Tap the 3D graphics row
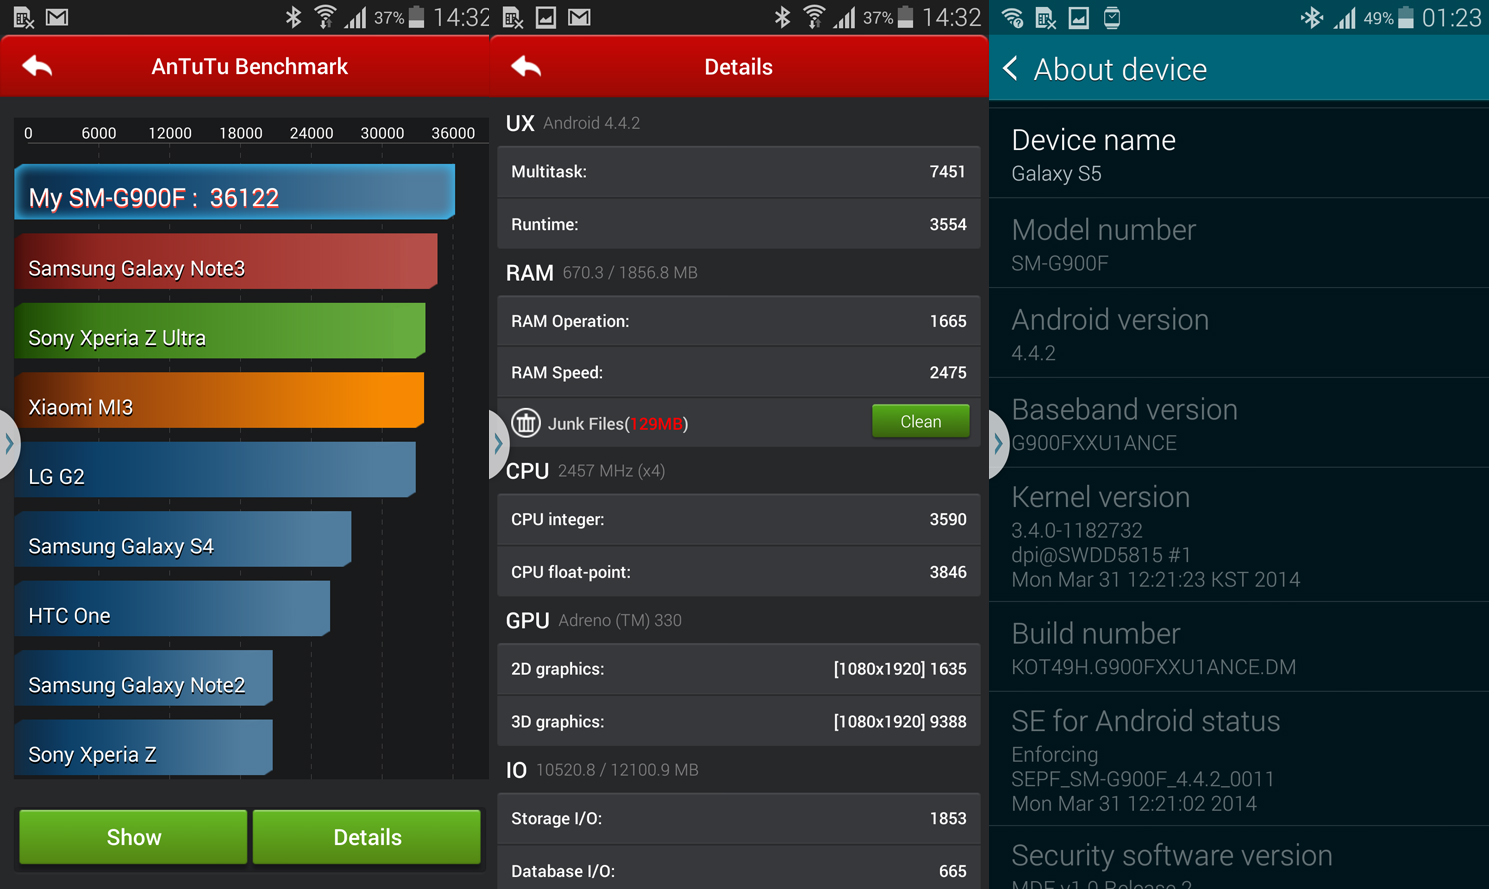Viewport: 1500px width, 889px height. pyautogui.click(x=739, y=721)
